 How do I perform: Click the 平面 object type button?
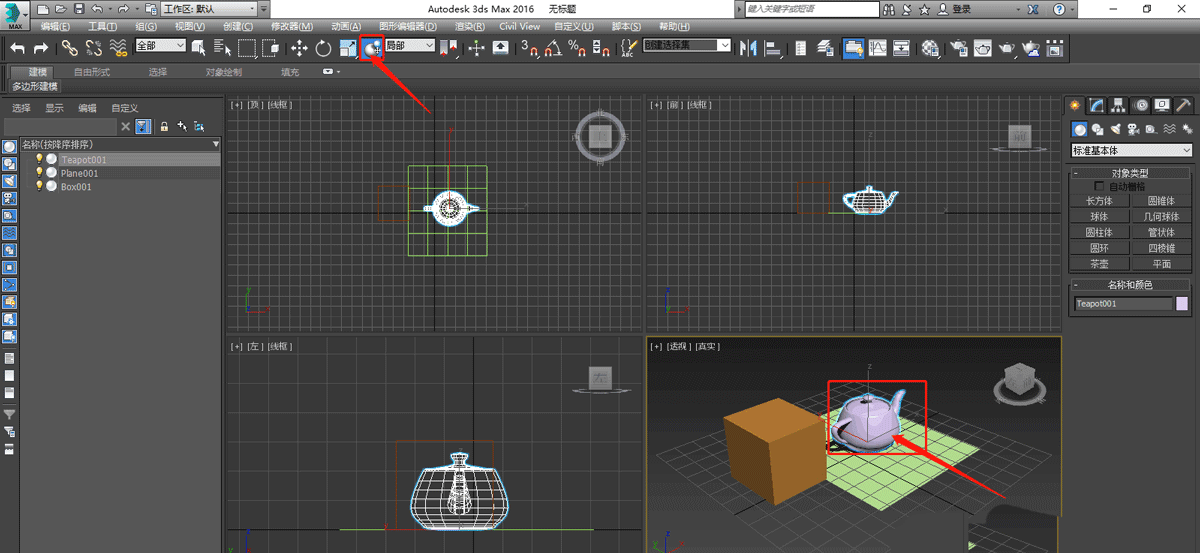[1161, 264]
